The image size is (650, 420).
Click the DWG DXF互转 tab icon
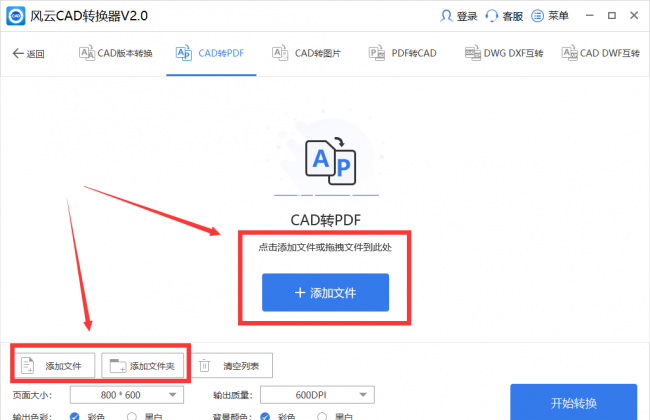coord(473,53)
